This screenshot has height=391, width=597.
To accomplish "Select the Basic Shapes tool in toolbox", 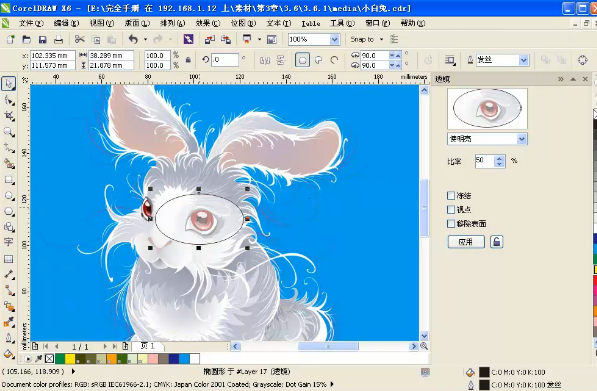I will (x=9, y=227).
